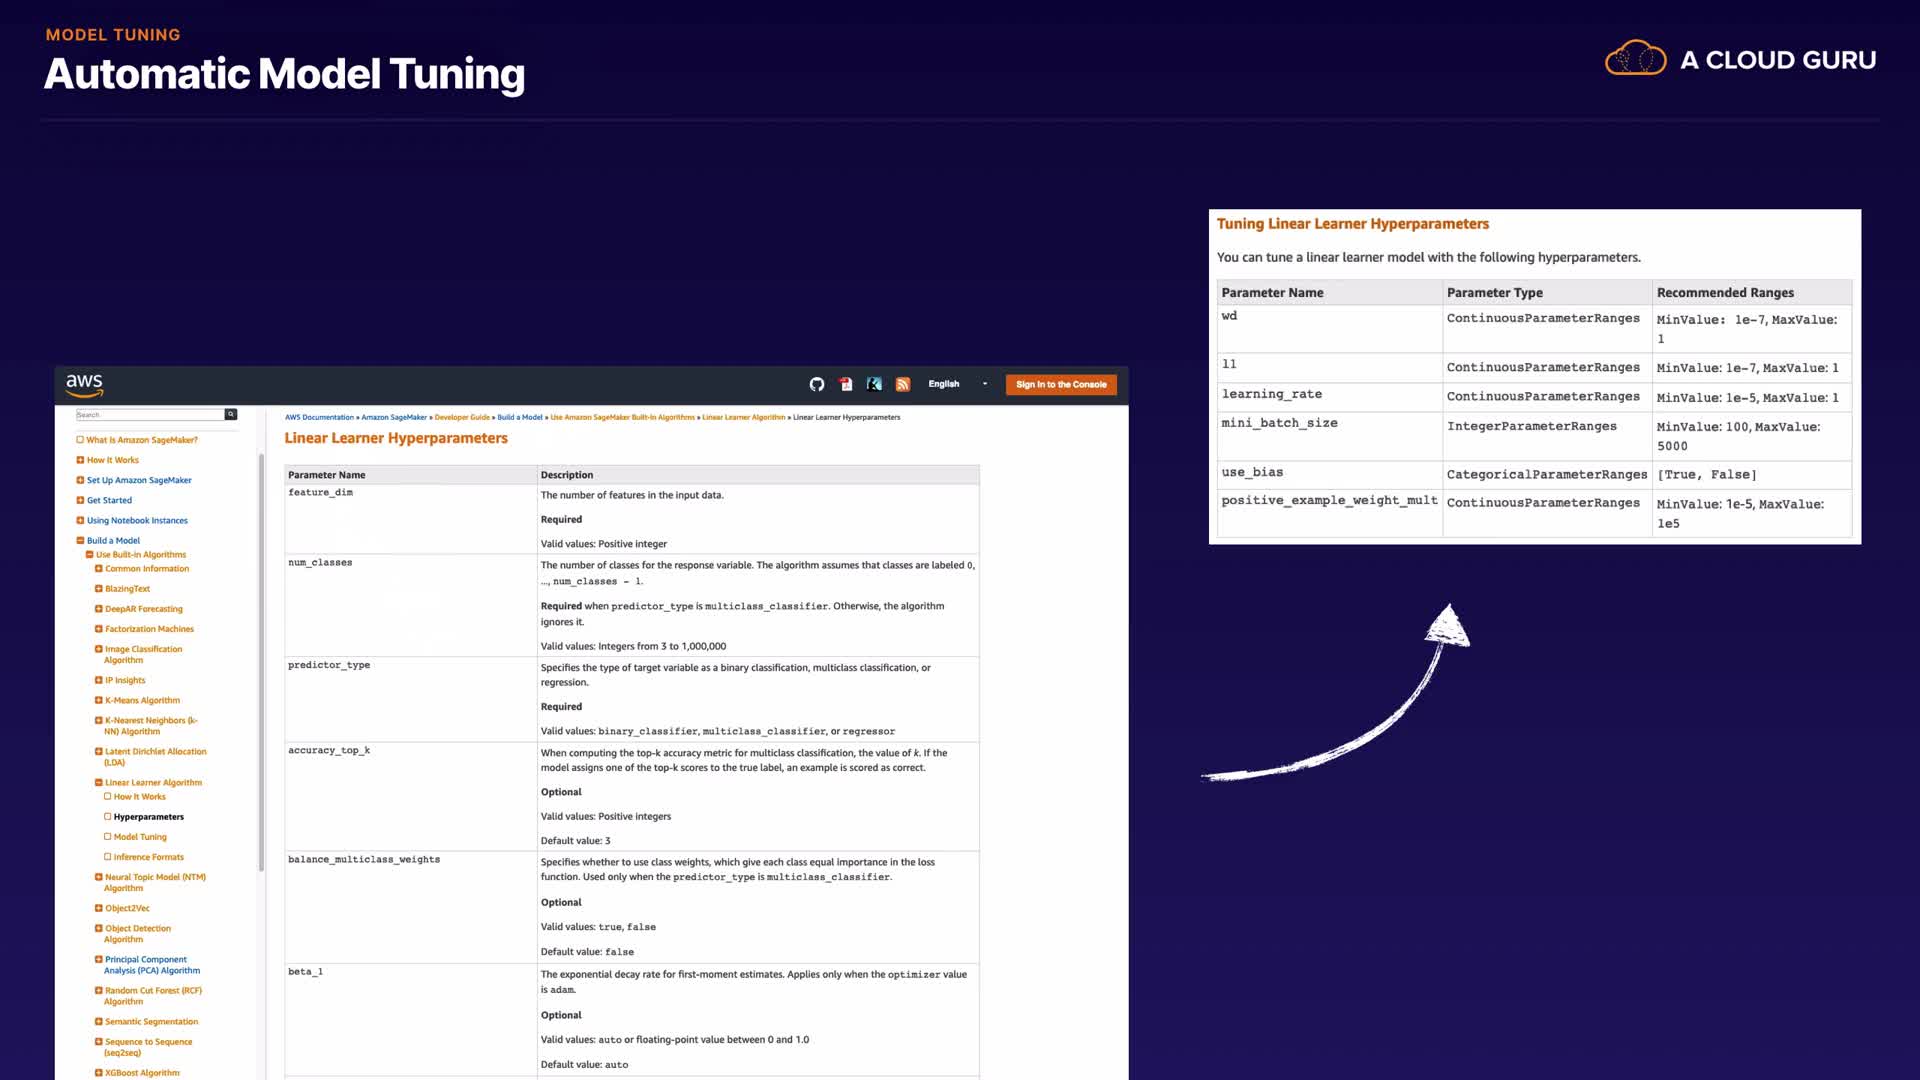The image size is (1920, 1080).
Task: Click the search magnifier button
Action: point(231,414)
